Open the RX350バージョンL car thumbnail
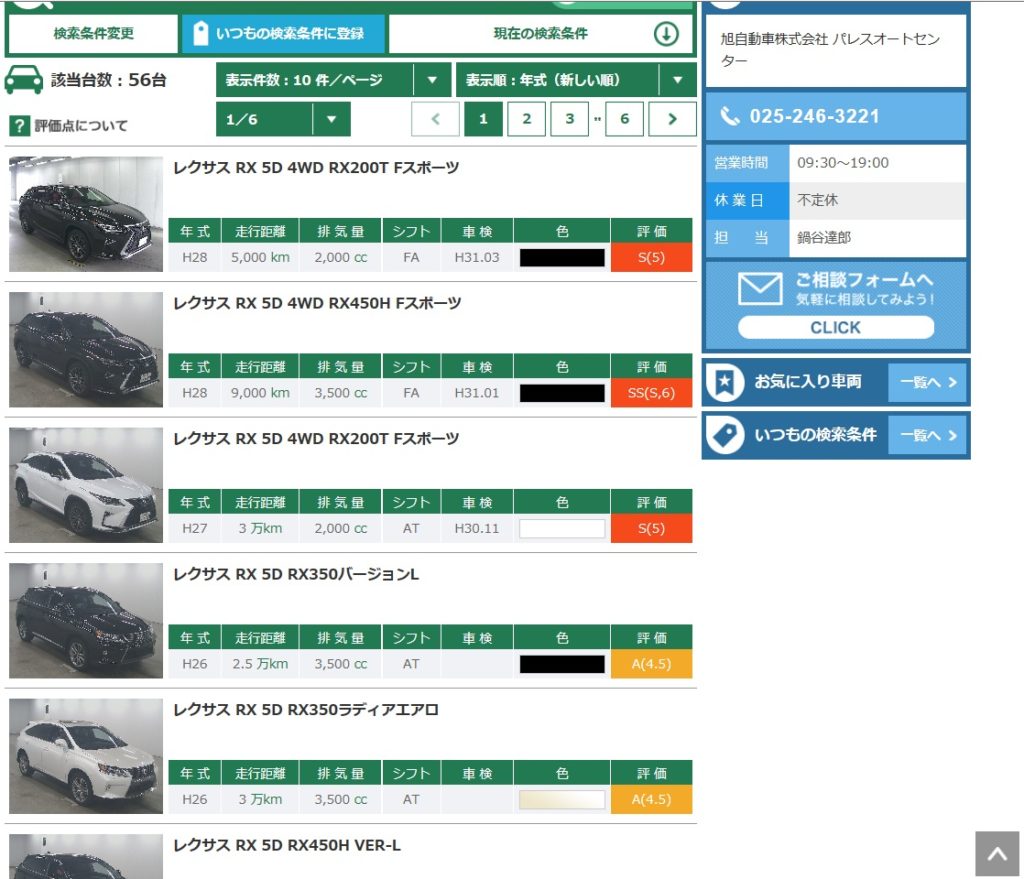The width and height of the screenshot is (1024, 879). pyautogui.click(x=86, y=620)
